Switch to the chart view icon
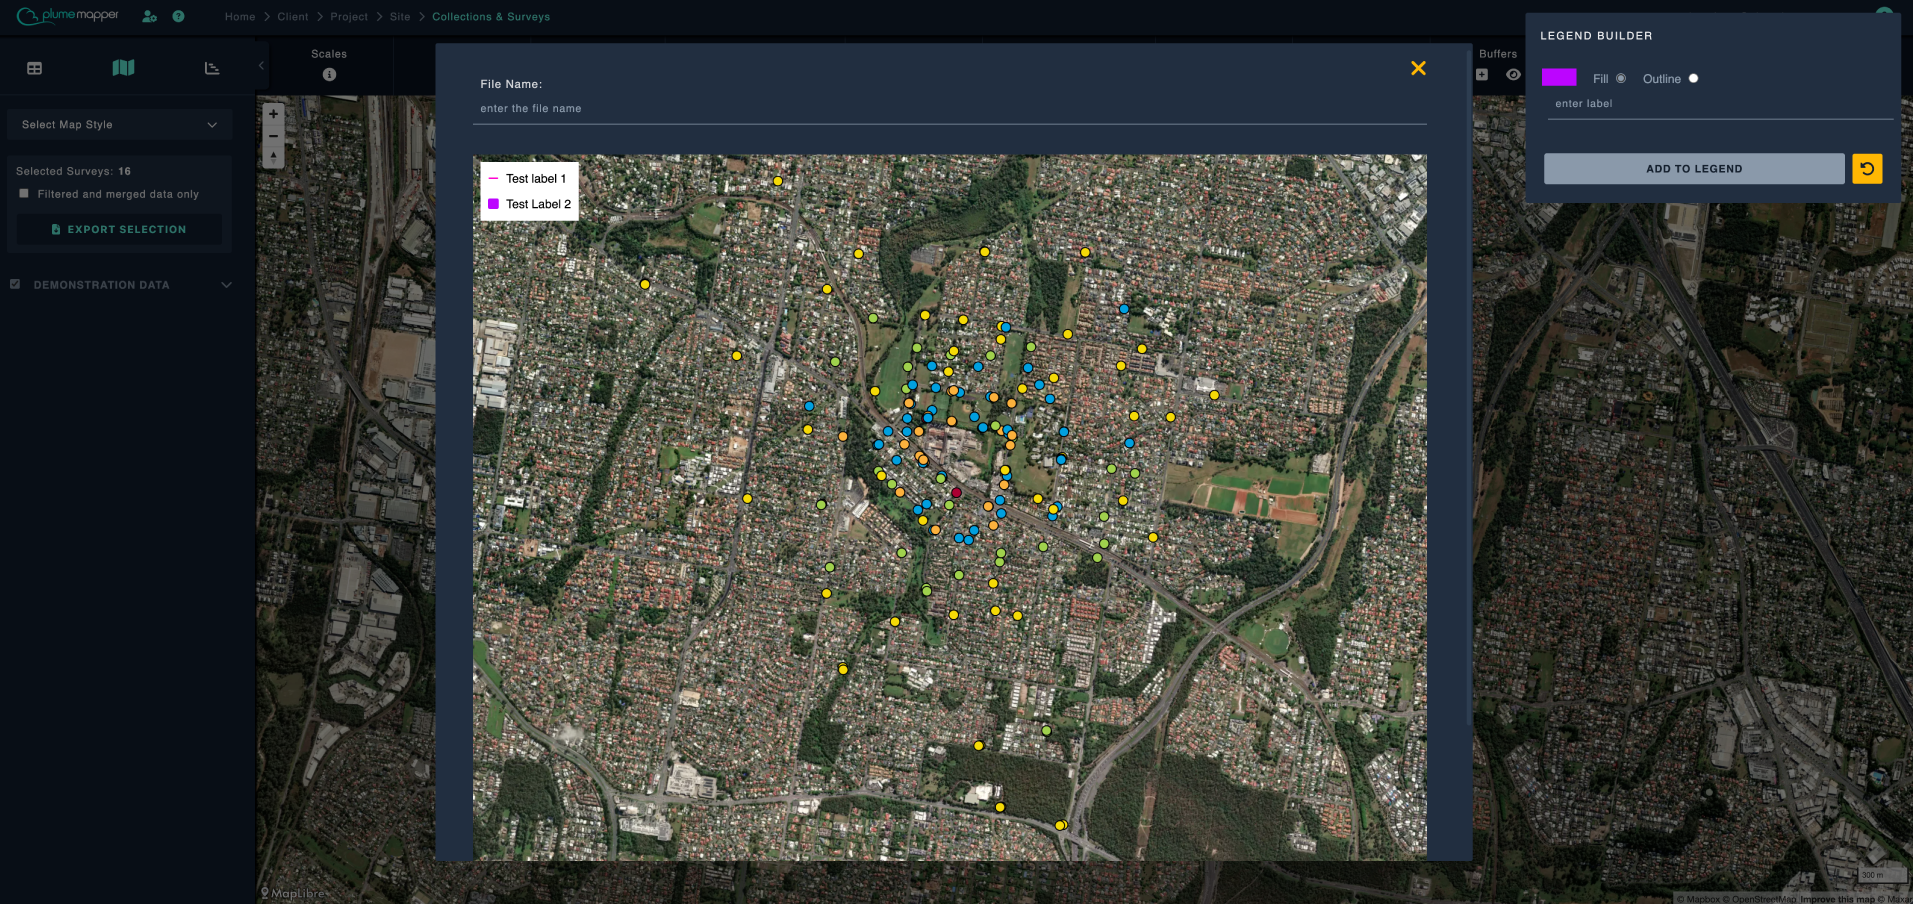Viewport: 1913px width, 904px height. pos(212,68)
